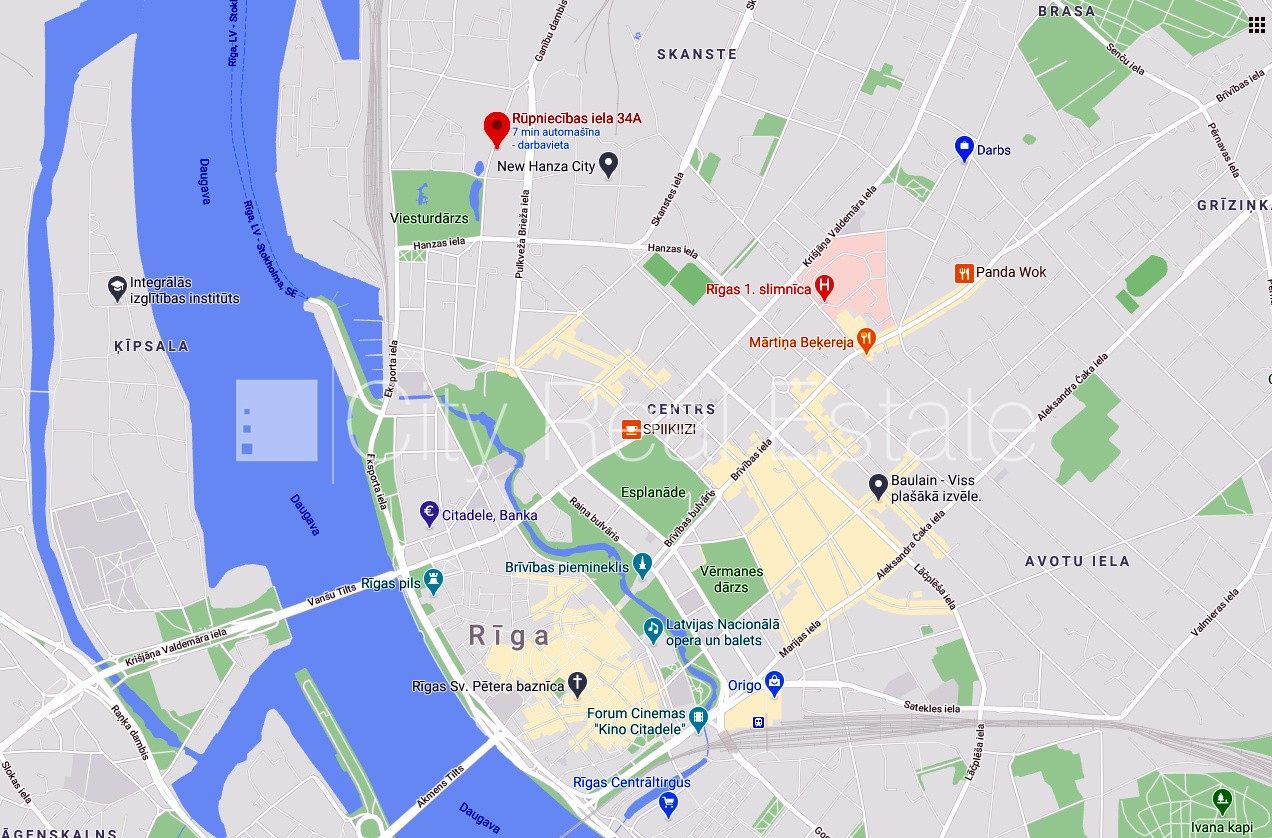Click the Mārtiņa Beķereja restaurant marker
The width and height of the screenshot is (1272, 838).
(x=866, y=341)
